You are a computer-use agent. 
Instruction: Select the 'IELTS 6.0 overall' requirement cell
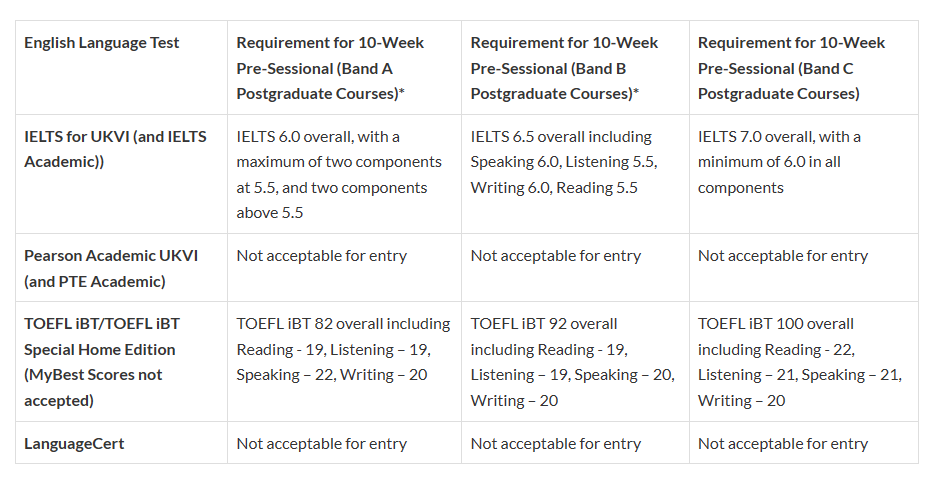tap(339, 174)
